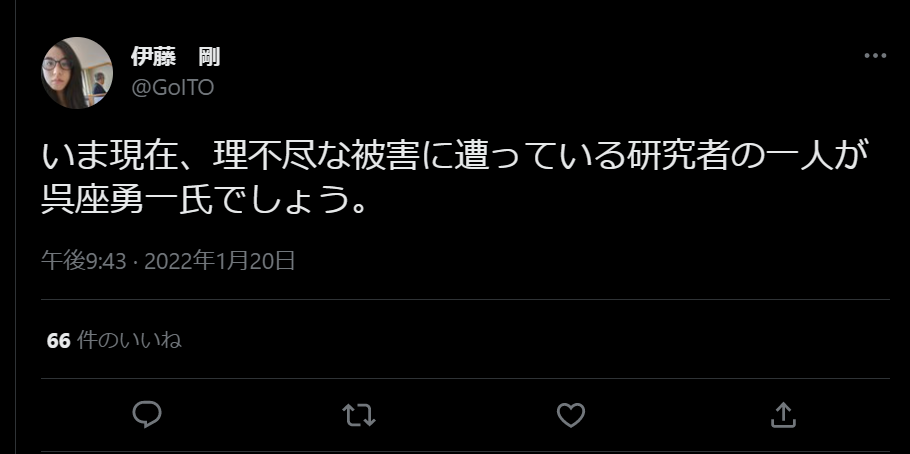The height and width of the screenshot is (454, 910).
Task: Open the 午後9:43 timestamp link
Action: (84, 261)
